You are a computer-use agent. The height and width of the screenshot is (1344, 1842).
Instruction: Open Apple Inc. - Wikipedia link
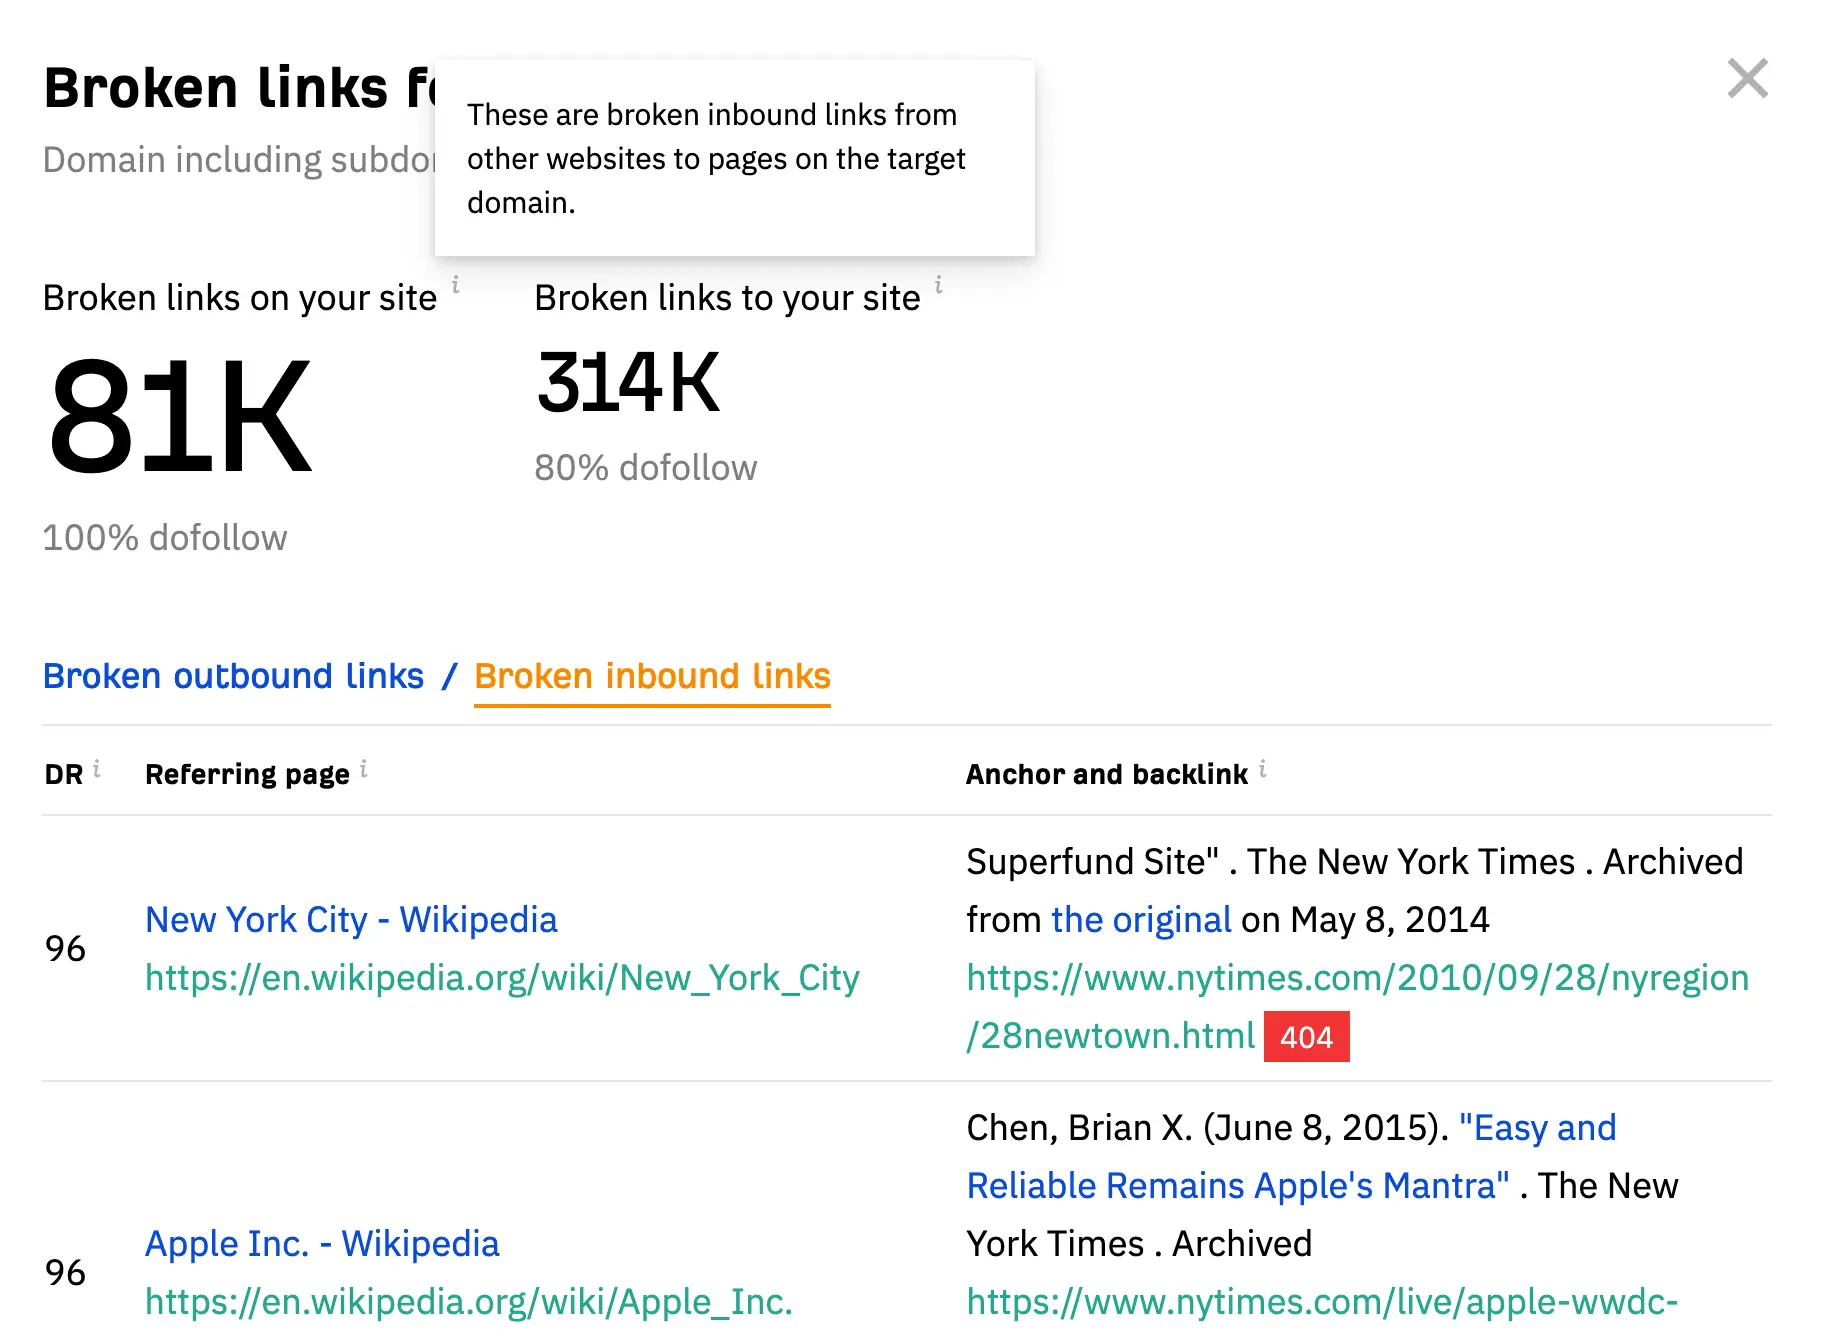point(322,1244)
